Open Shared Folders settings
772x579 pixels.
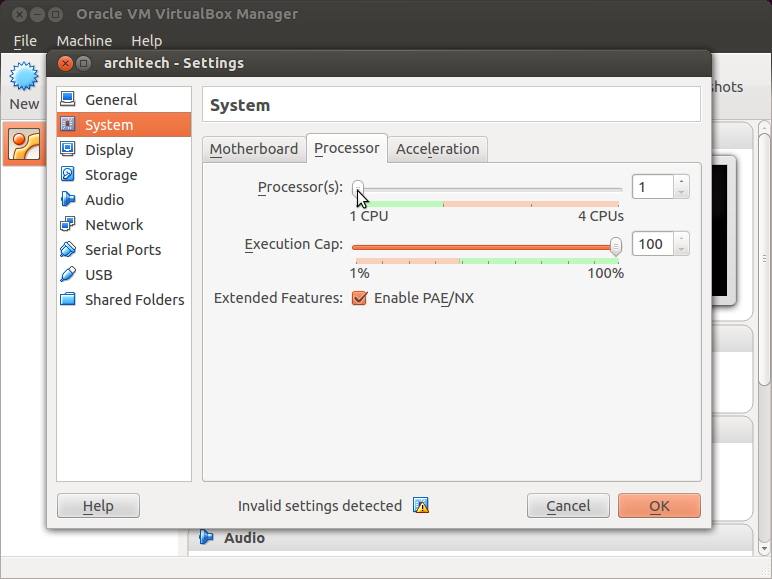tap(124, 299)
